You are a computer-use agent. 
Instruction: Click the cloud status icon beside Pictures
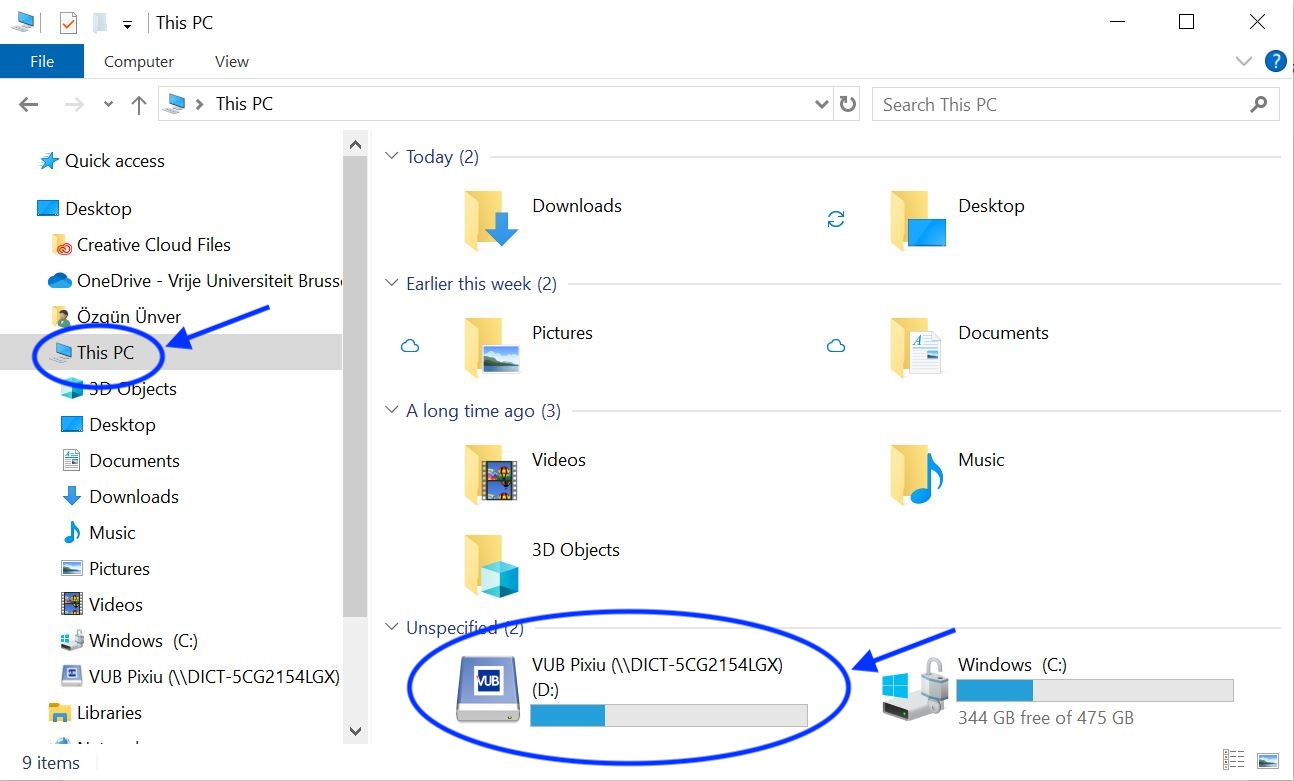click(410, 346)
